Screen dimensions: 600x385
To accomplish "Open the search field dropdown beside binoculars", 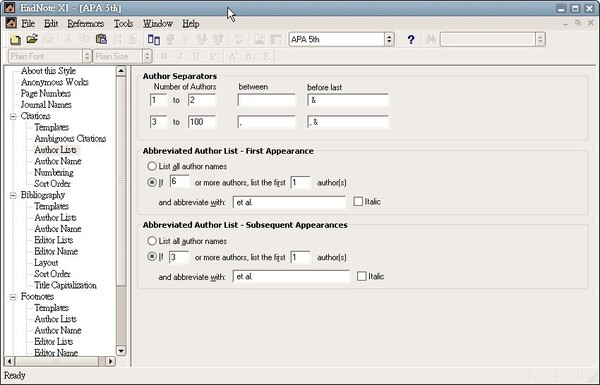I will (x=540, y=39).
